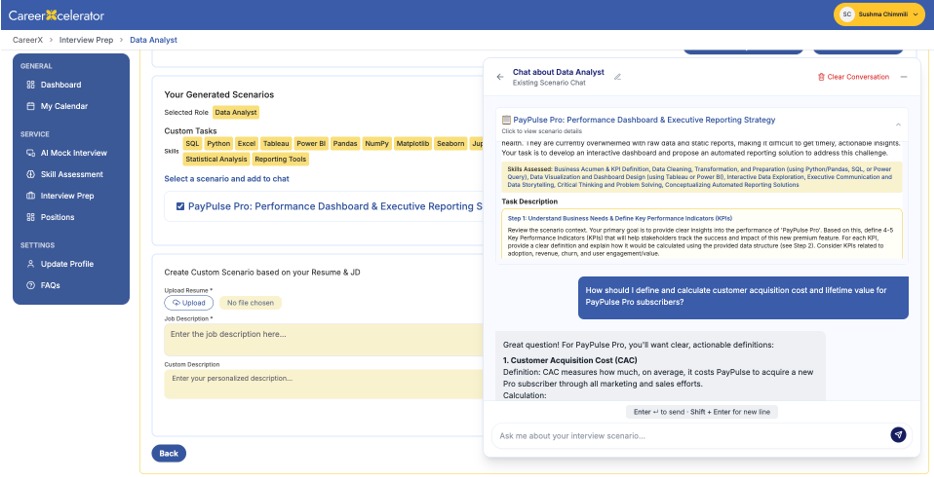Click the Update Profile person icon
This screenshot has width=934, height=477.
[31, 264]
